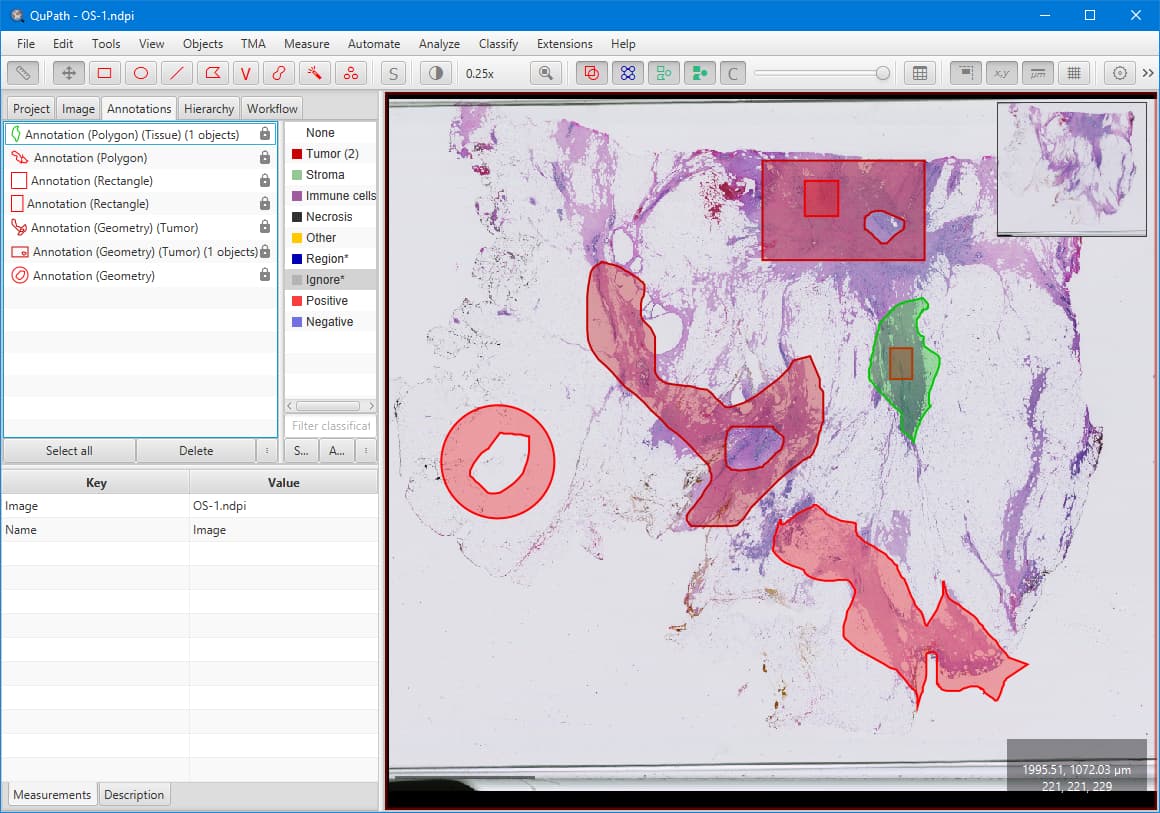The height and width of the screenshot is (813, 1160).
Task: Switch to the Hierarchy tab
Action: tap(208, 108)
